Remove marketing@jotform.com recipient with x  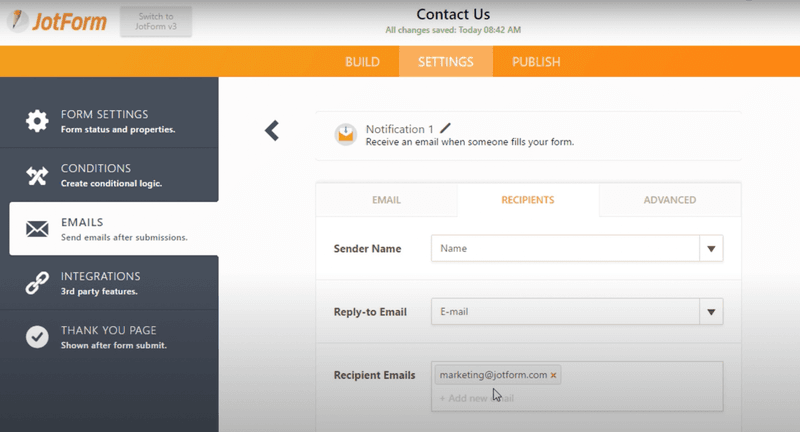554,375
